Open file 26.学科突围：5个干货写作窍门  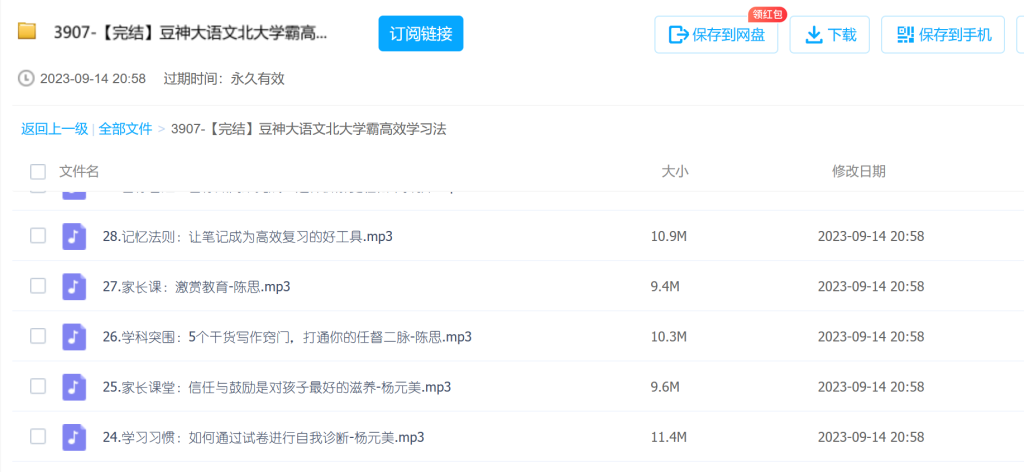[x=287, y=337]
